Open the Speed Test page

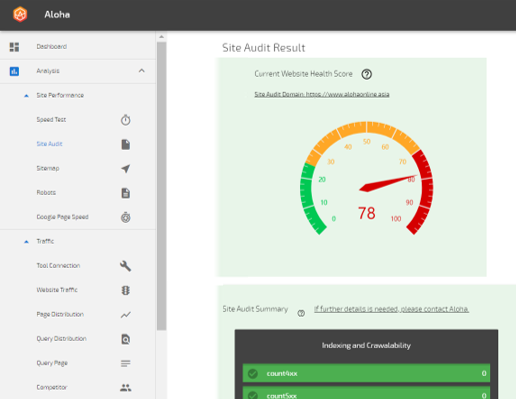tap(51, 120)
